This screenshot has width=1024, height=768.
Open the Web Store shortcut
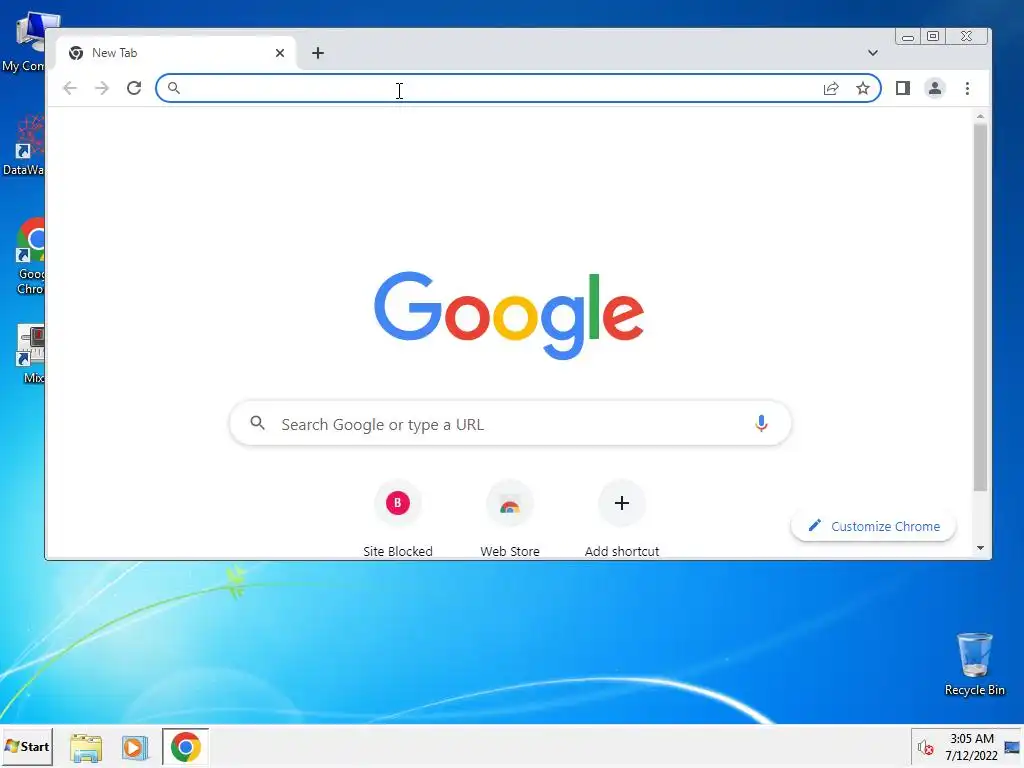pos(509,520)
